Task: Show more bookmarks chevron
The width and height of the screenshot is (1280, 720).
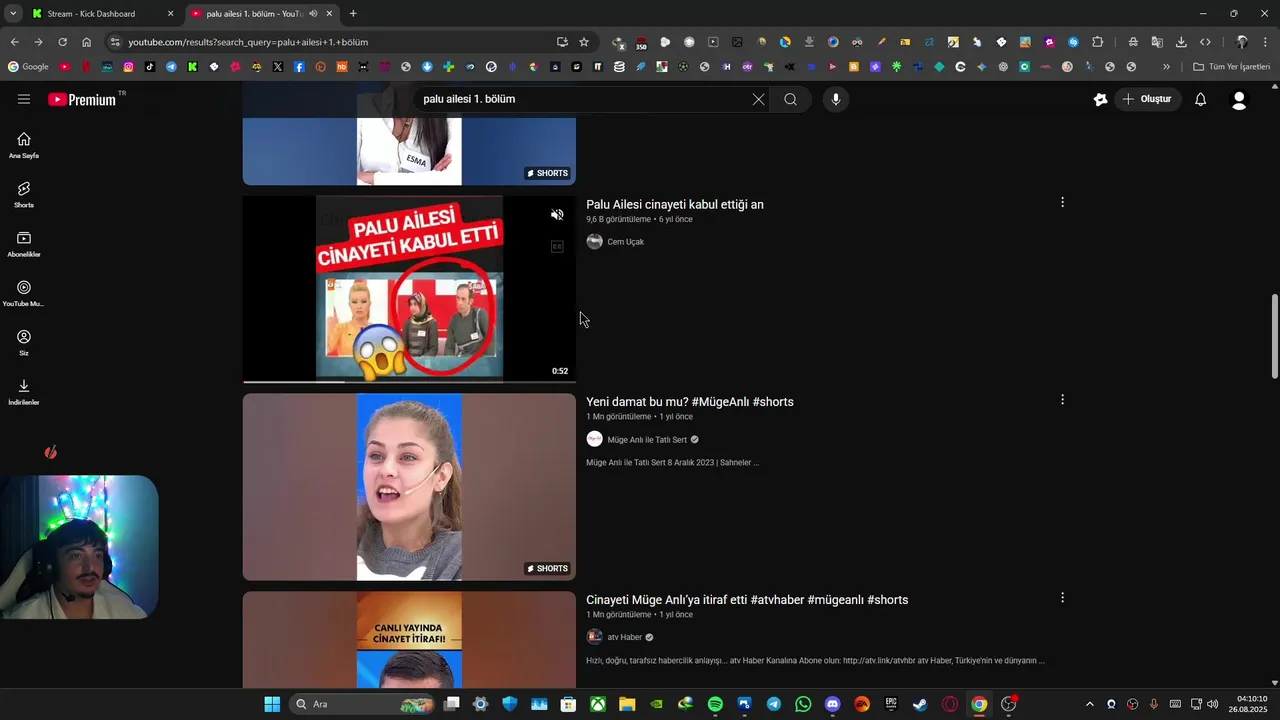Action: coord(1166,67)
